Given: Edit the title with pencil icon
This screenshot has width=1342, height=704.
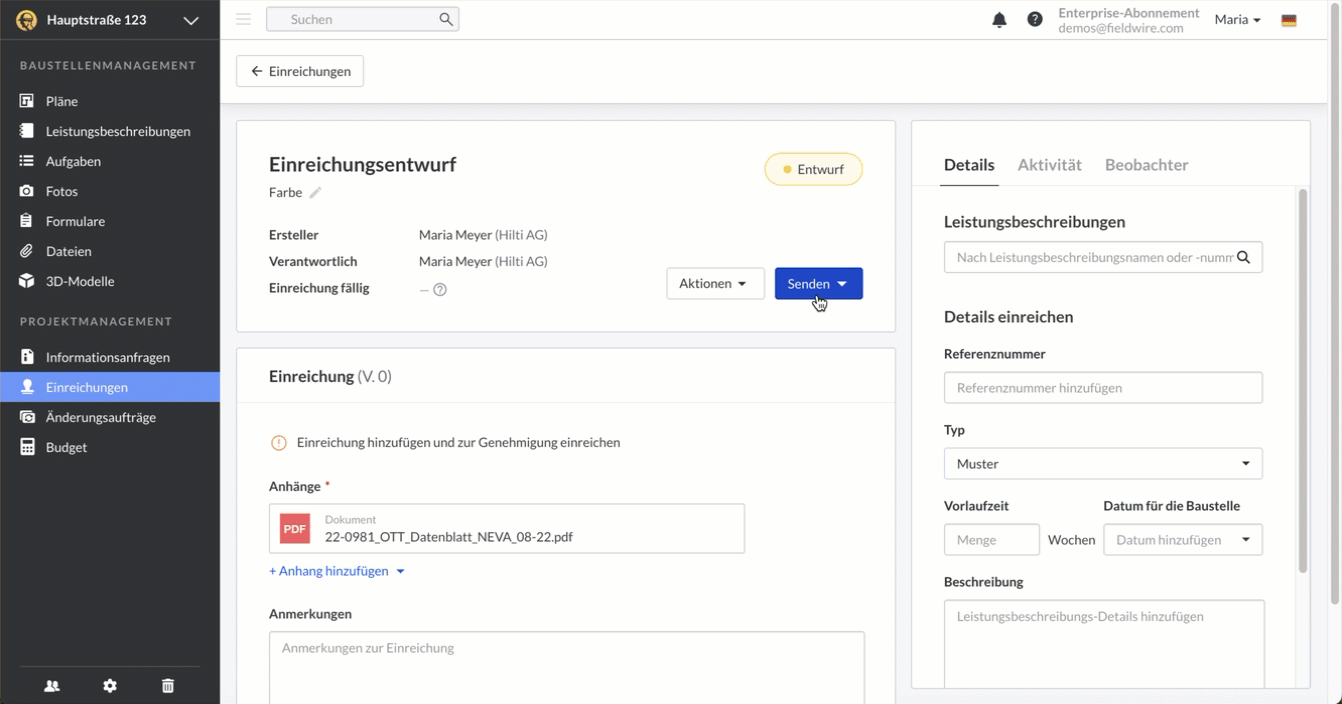Looking at the screenshot, I should pyautogui.click(x=315, y=193).
